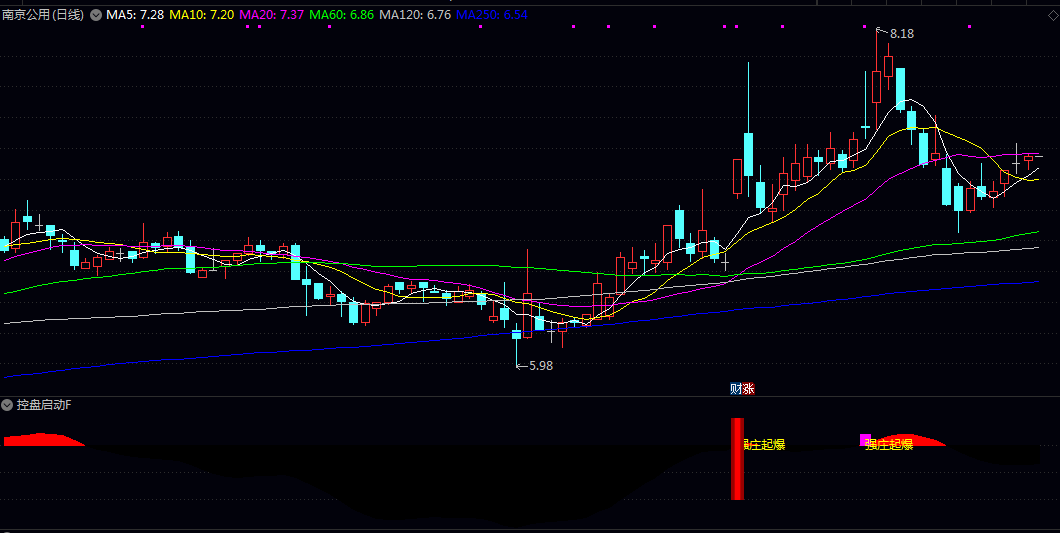Select the 控盘启动F indicator name
Viewport: 1060px width, 533px height.
click(44, 405)
